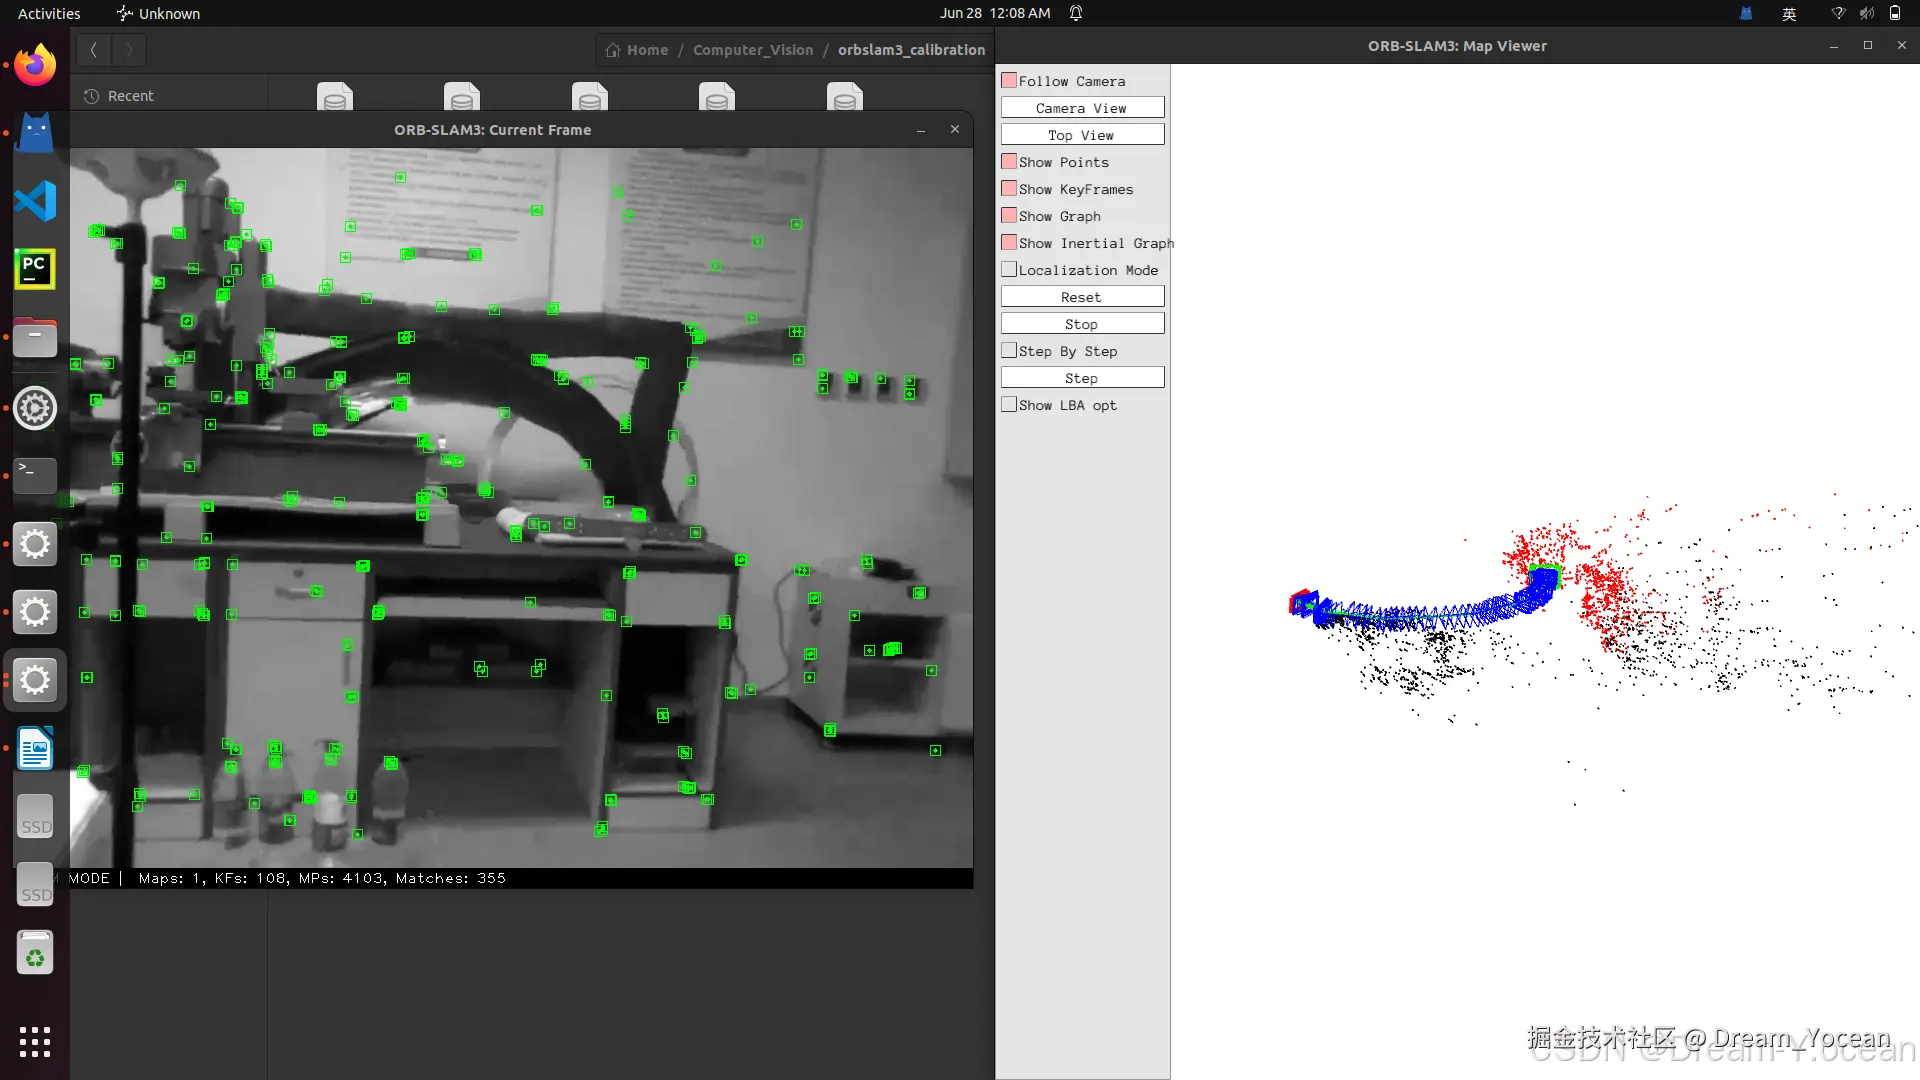Open the Activities overview

point(49,13)
